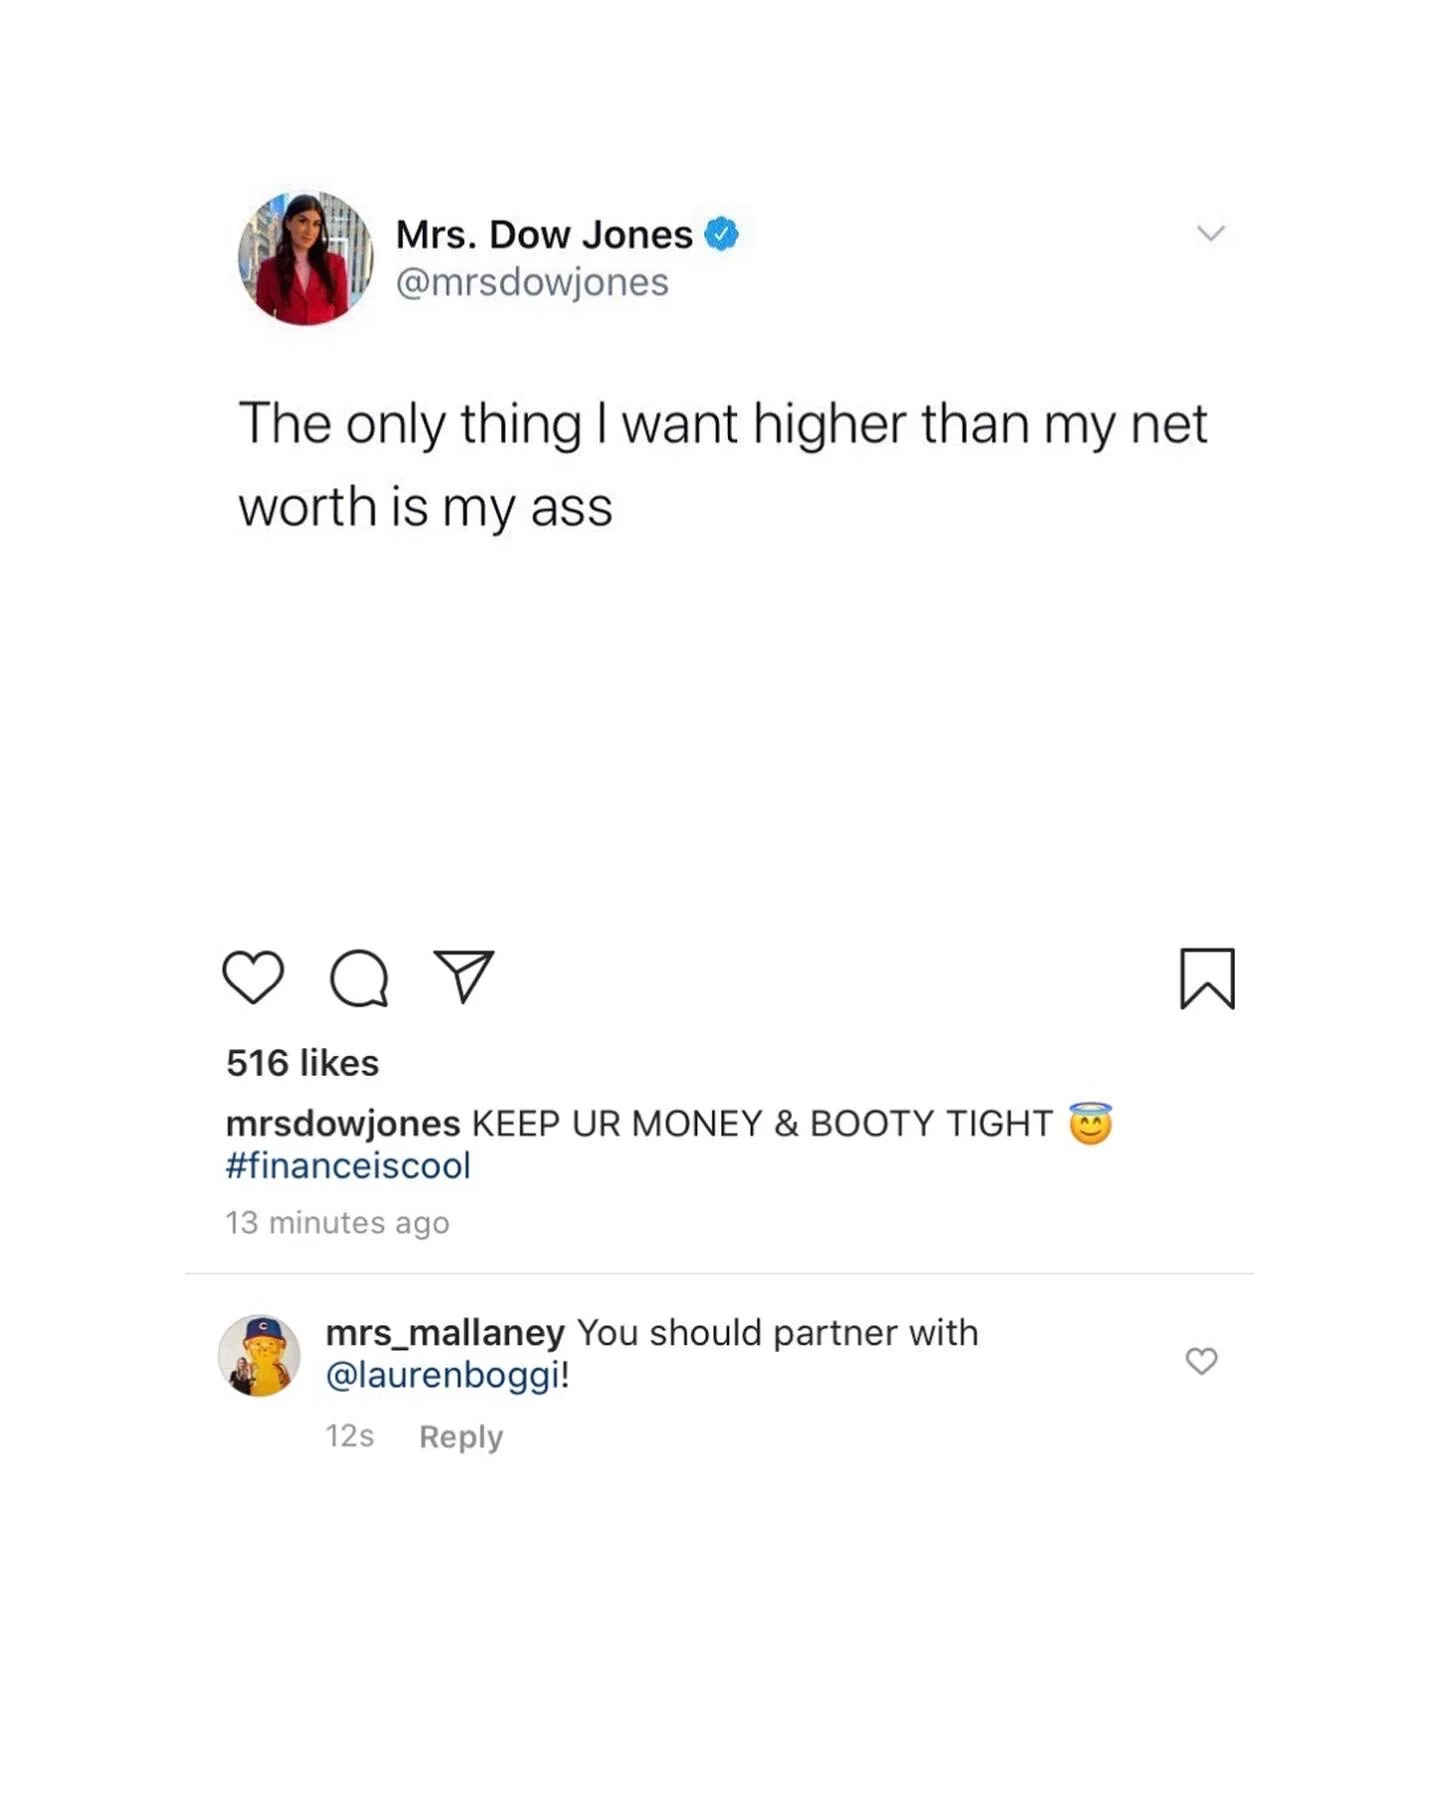Open mrs_mallaney commenter avatar
The height and width of the screenshot is (1800, 1440).
click(x=259, y=1356)
